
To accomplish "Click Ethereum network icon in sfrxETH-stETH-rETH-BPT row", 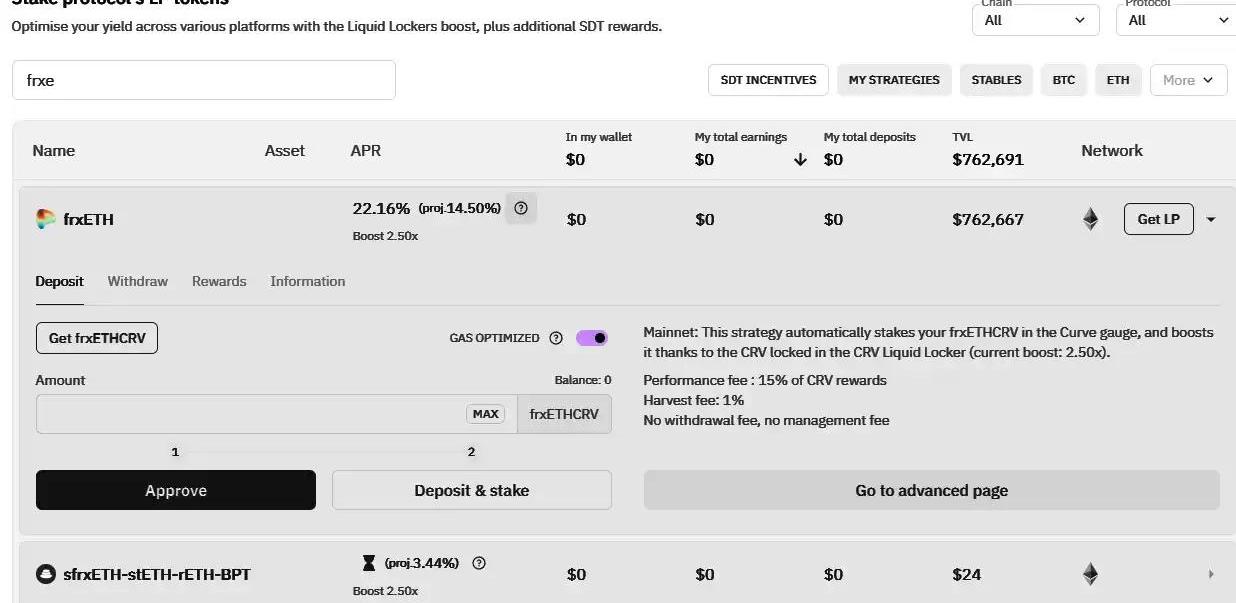I will 1090,574.
